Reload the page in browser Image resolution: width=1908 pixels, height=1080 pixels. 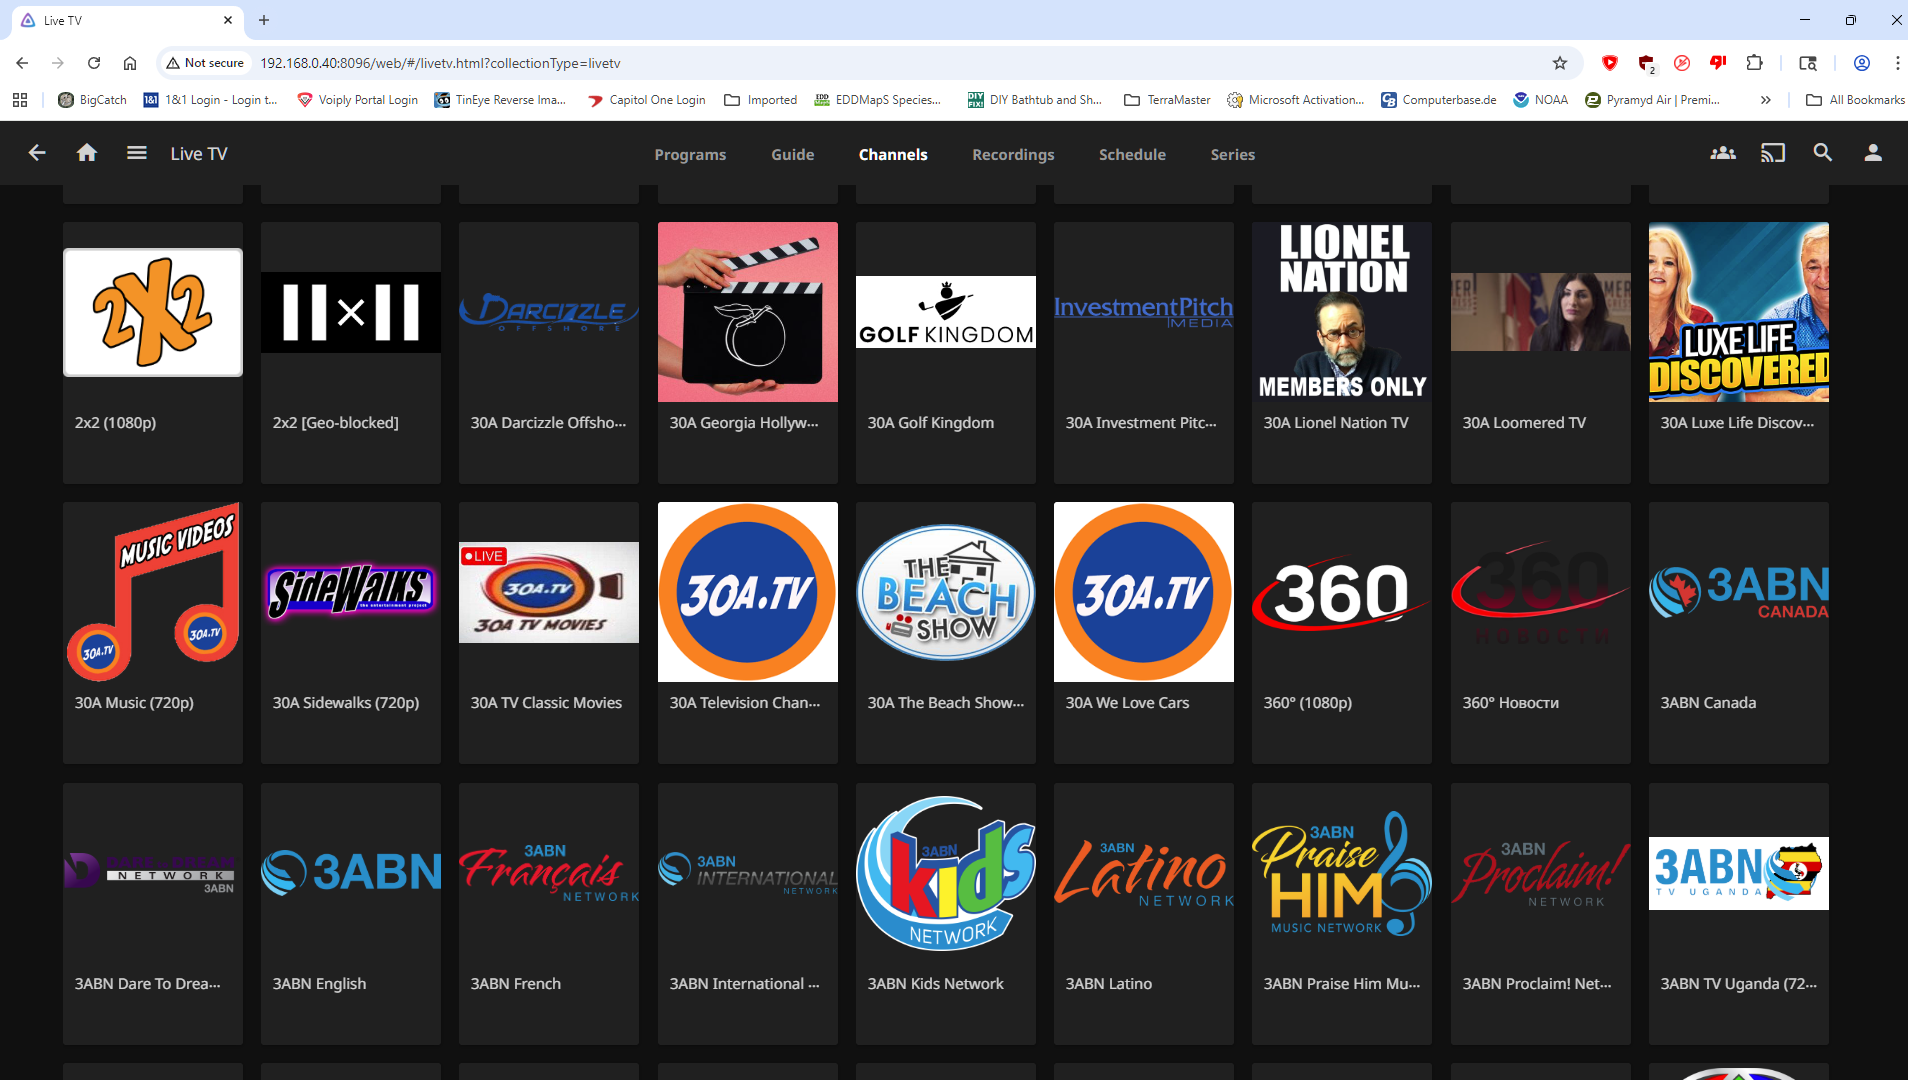[94, 63]
